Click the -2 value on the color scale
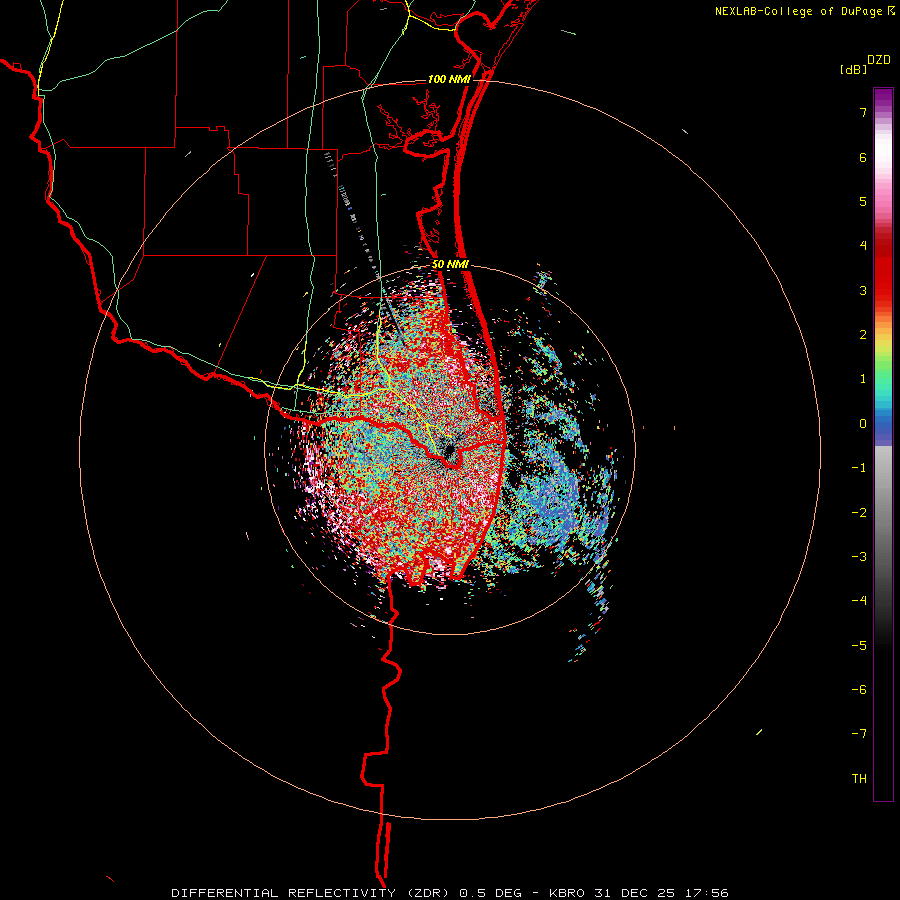Screen dimensions: 900x900 click(x=859, y=512)
